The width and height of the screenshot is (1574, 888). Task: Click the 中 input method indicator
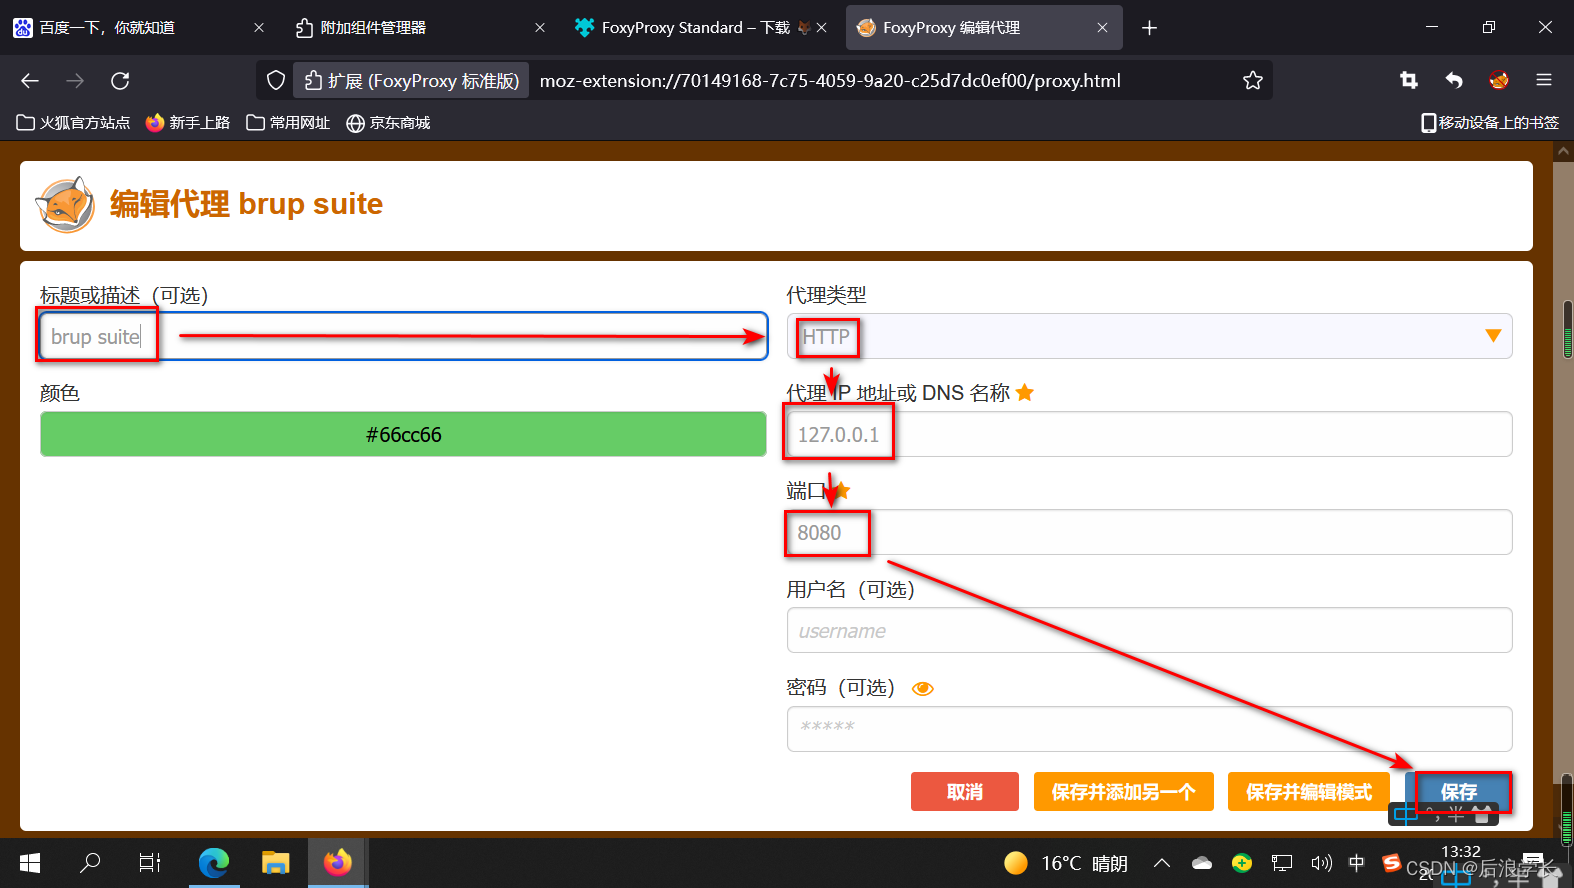1357,863
